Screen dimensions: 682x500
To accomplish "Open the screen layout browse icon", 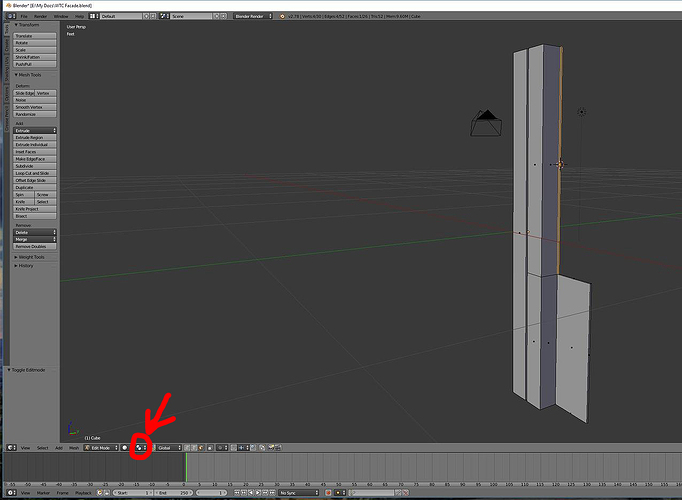I will (94, 16).
